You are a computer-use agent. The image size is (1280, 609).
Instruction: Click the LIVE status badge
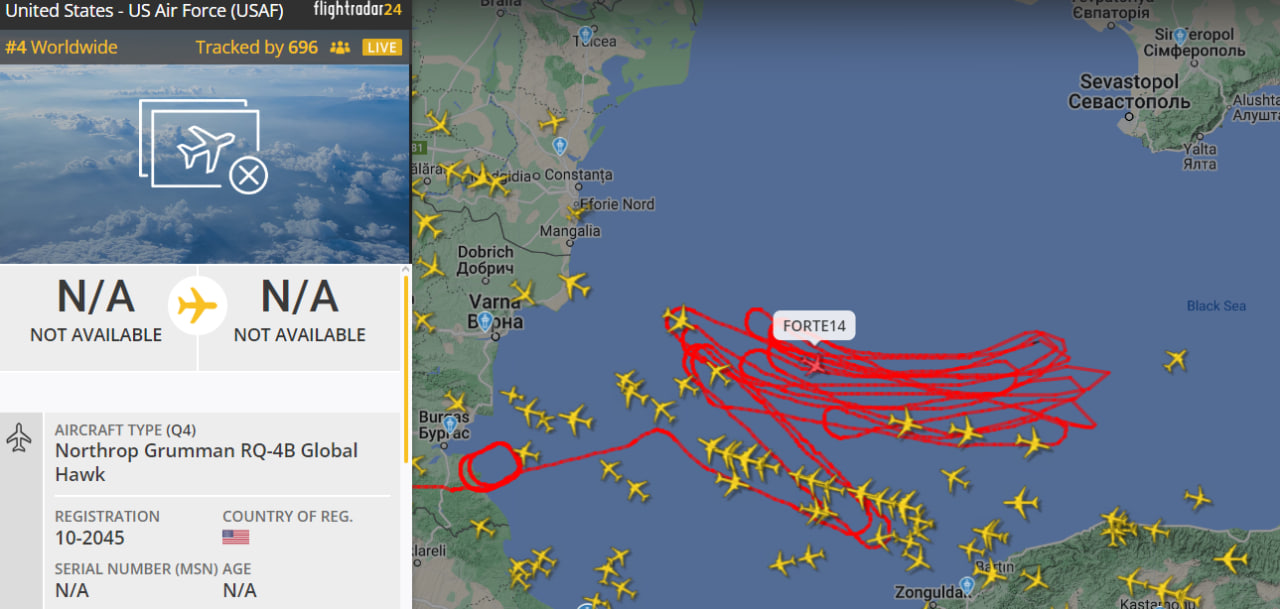(382, 47)
